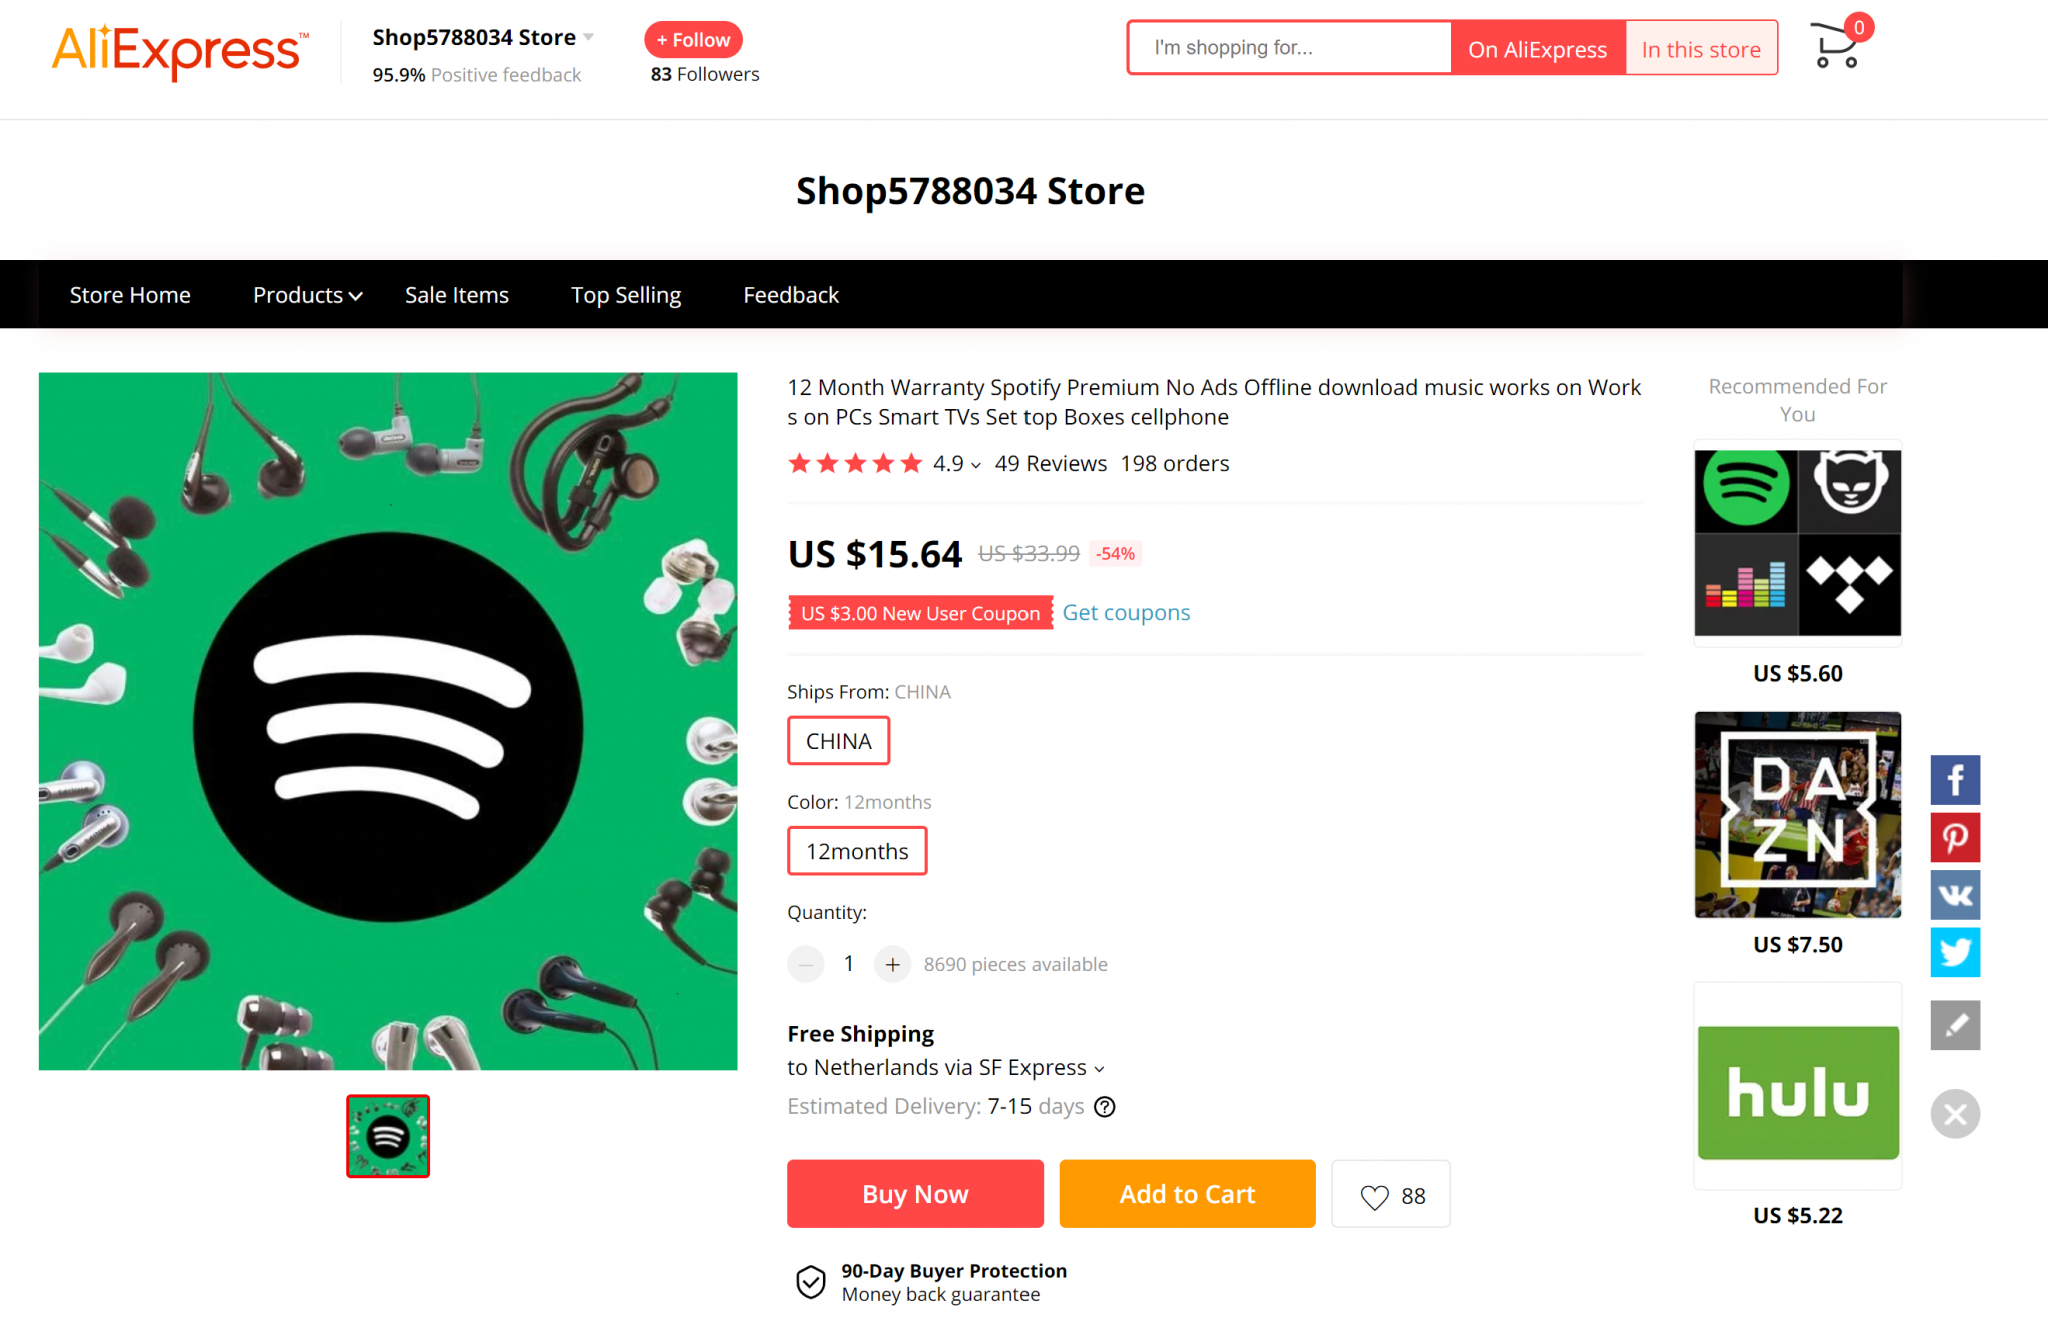Share product on VK
Viewport: 2048px width, 1335px height.
1955,895
